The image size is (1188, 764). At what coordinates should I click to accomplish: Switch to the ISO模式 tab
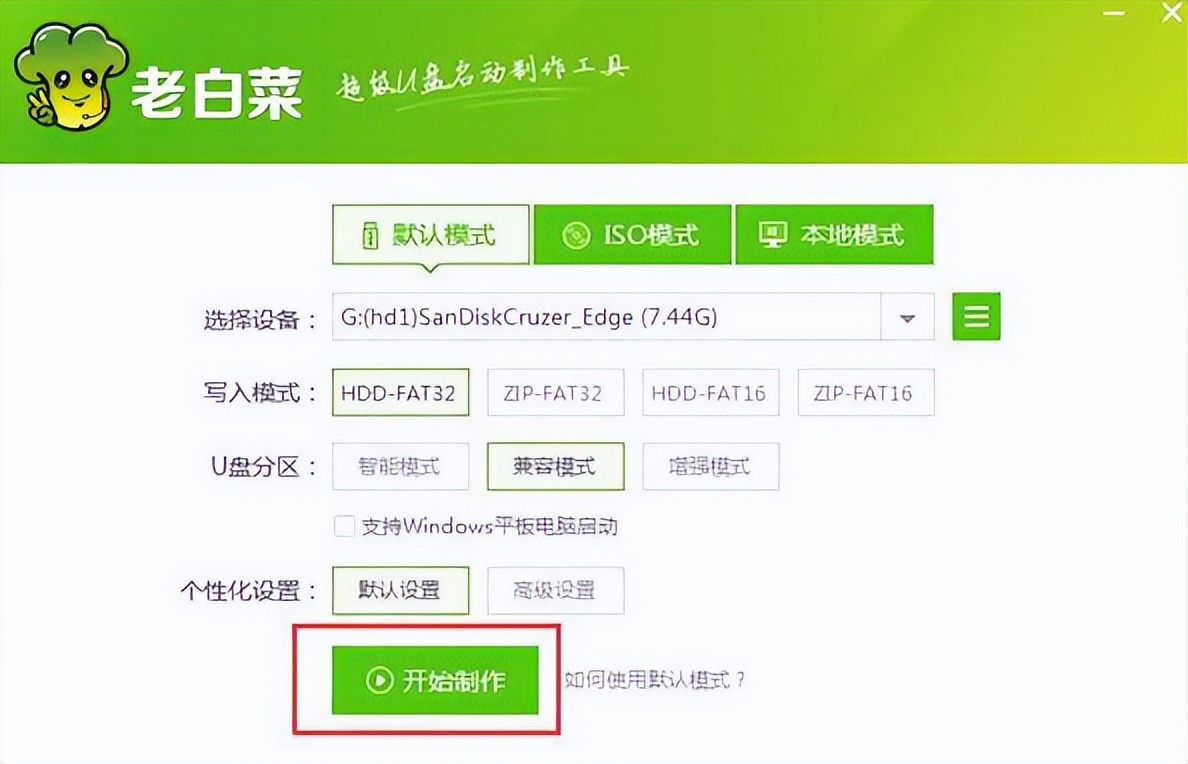[632, 234]
